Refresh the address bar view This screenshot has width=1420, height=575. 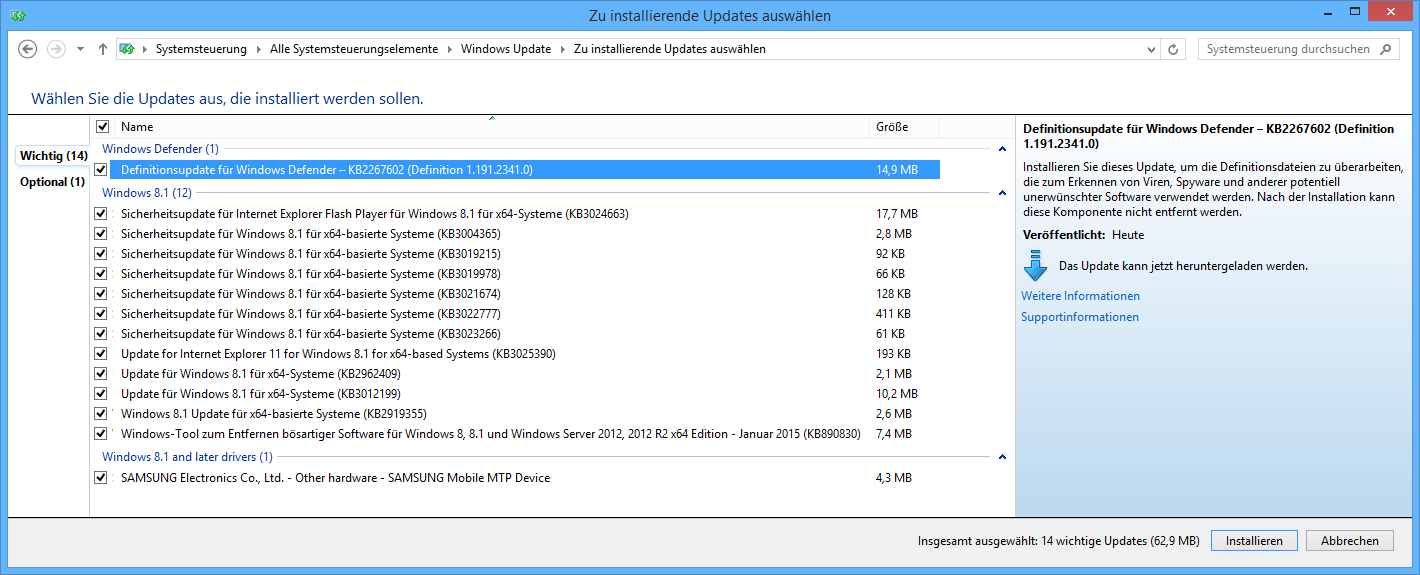tap(1174, 49)
